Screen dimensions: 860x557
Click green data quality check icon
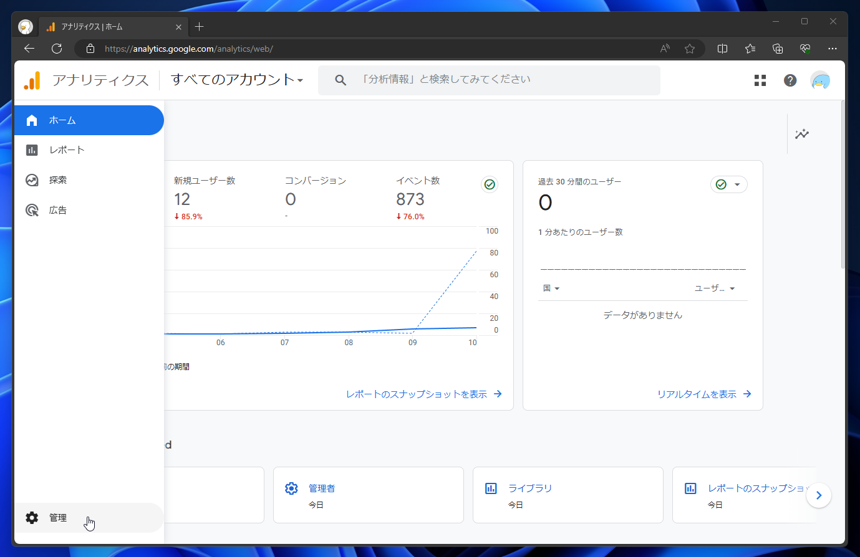click(x=489, y=185)
